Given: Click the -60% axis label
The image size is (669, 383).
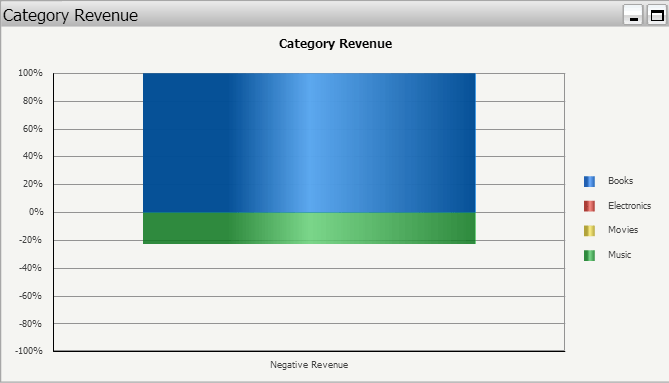Looking at the screenshot, I should click(30, 296).
